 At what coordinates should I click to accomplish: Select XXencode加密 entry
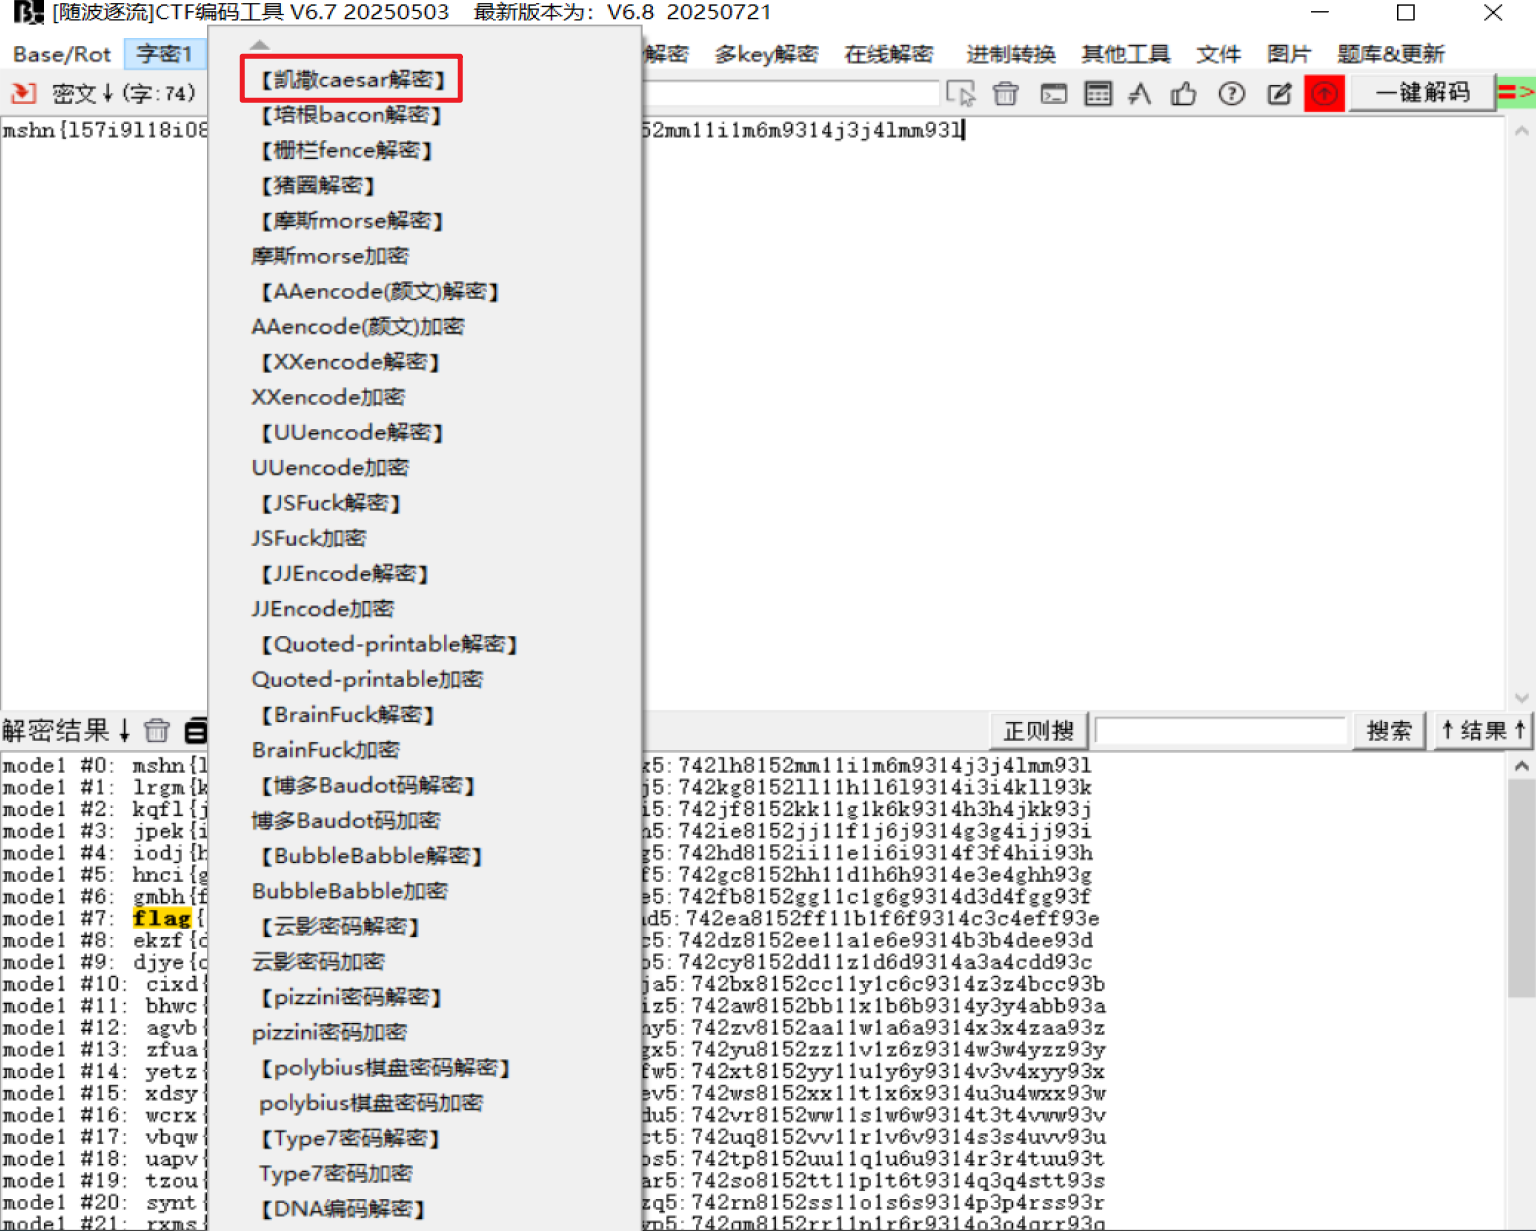tap(328, 397)
